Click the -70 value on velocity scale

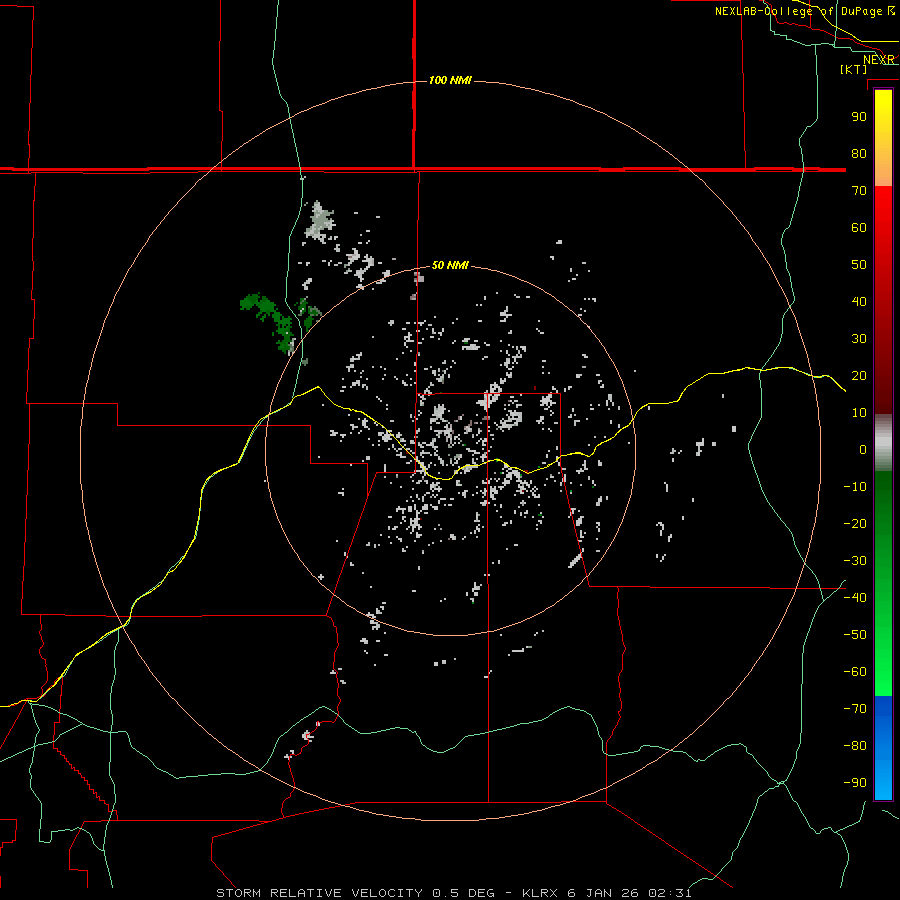click(855, 708)
